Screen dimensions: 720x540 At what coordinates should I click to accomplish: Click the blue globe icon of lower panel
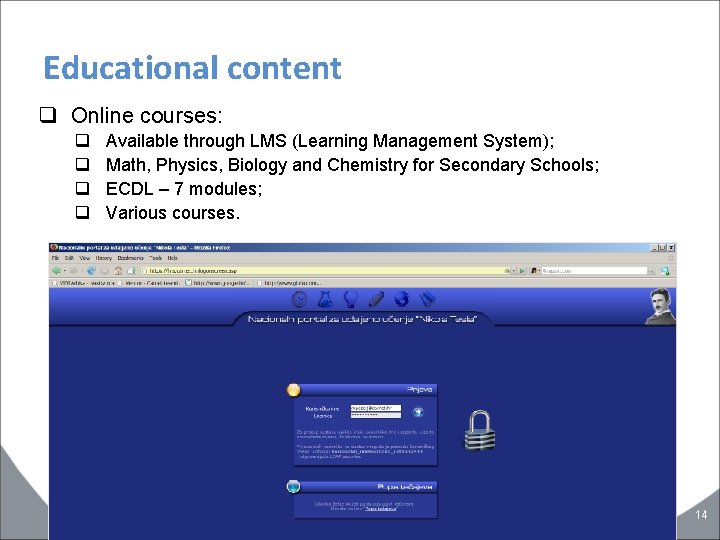coord(293,486)
